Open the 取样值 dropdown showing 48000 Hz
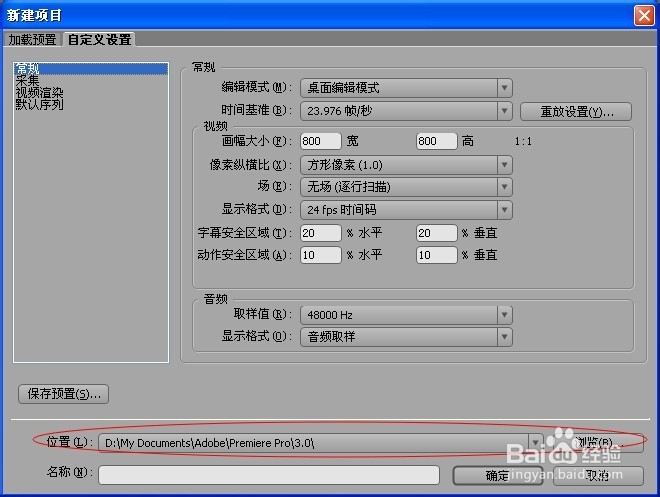 click(406, 315)
